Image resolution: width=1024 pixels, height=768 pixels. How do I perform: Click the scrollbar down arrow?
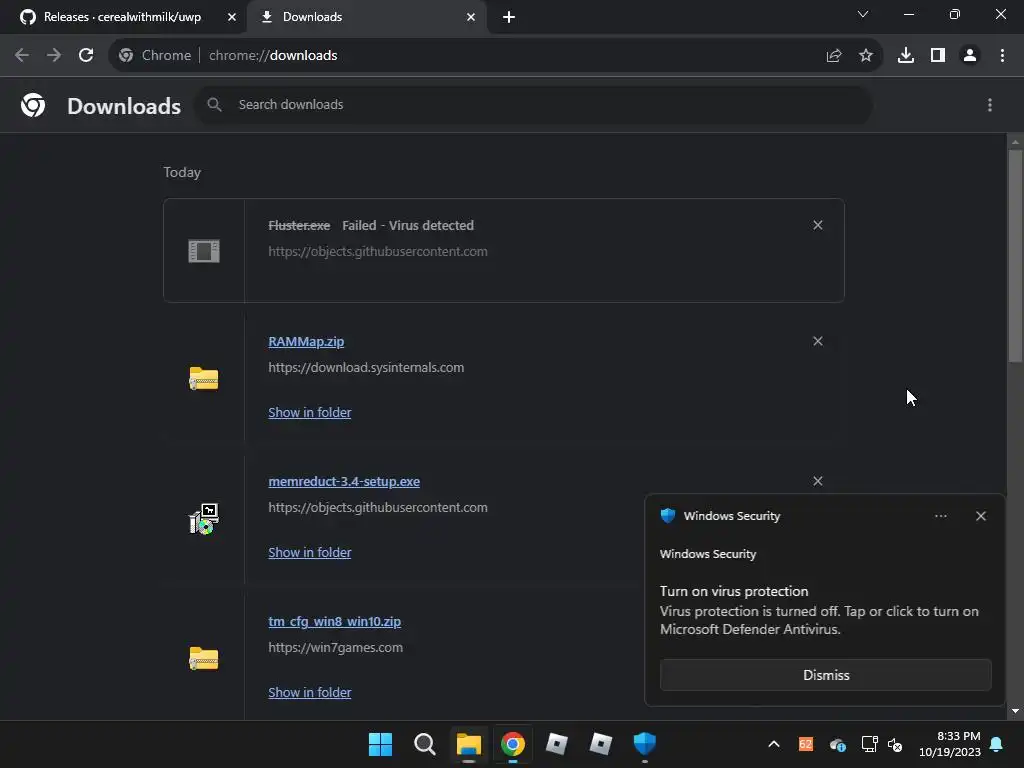tap(1015, 711)
